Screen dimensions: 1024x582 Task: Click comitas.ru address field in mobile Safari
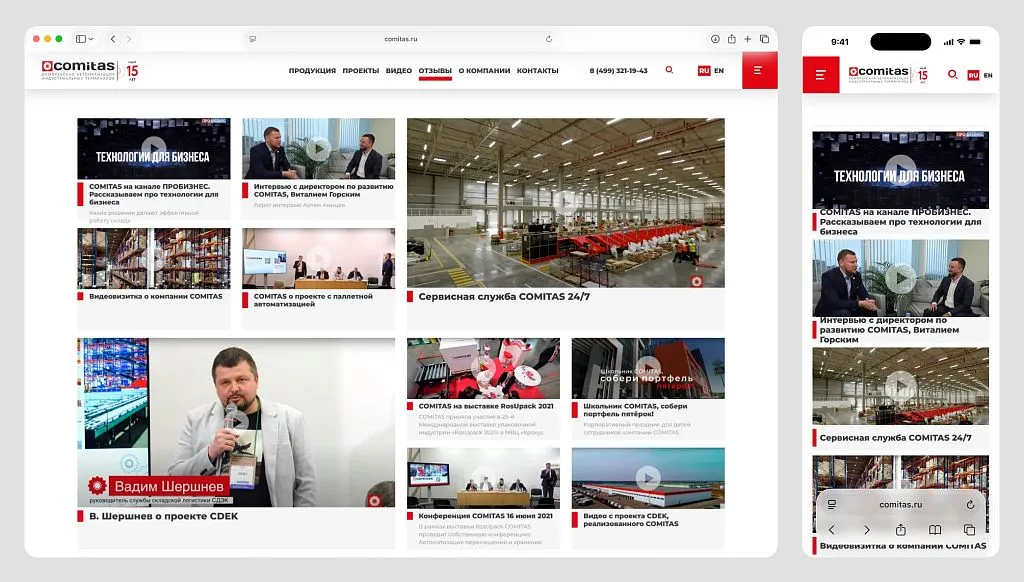(900, 504)
